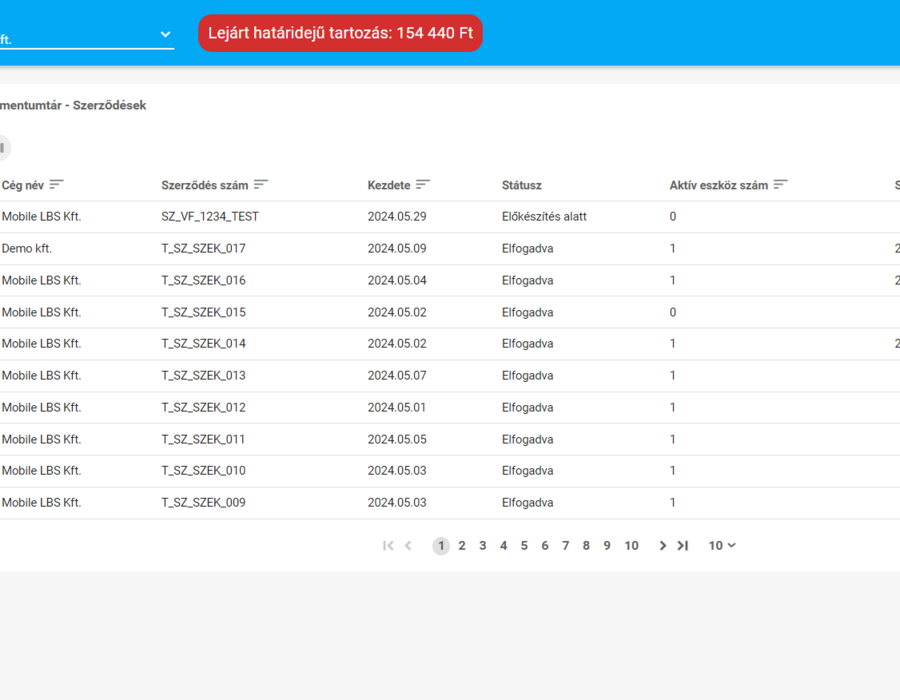Screen dimensions: 900x700
Task: Click start date 2024.05.04
Action: point(397,281)
